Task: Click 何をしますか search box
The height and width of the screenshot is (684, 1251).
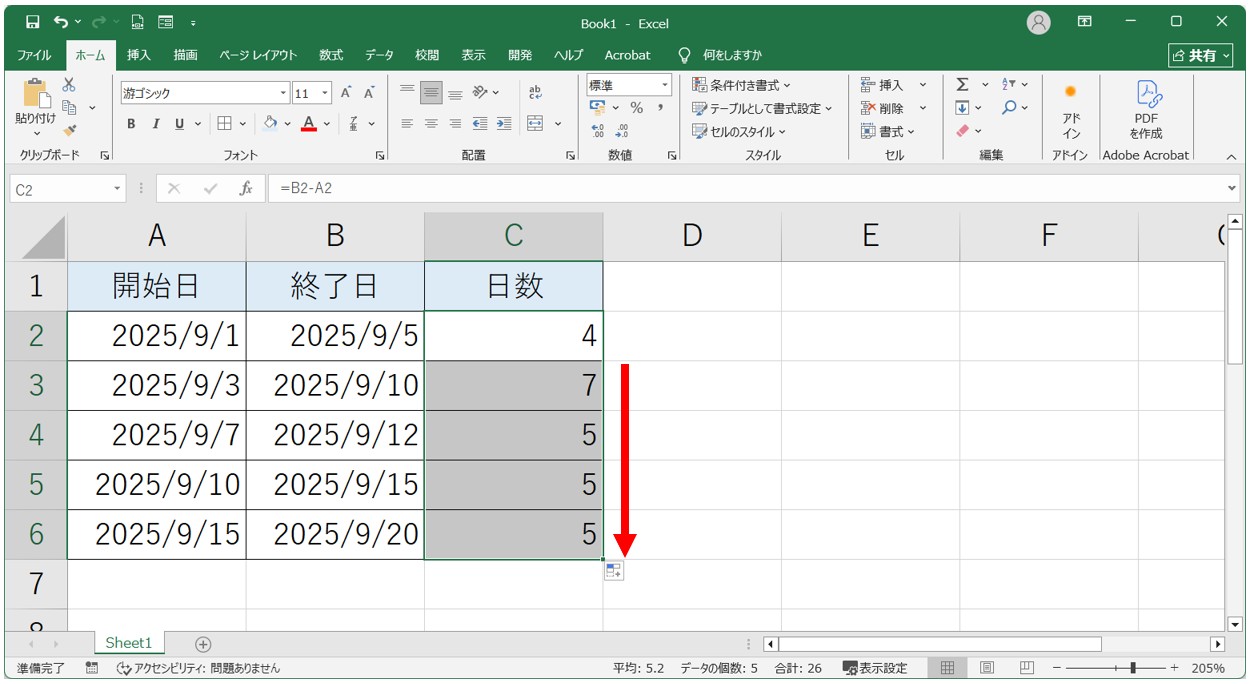Action: coord(732,55)
